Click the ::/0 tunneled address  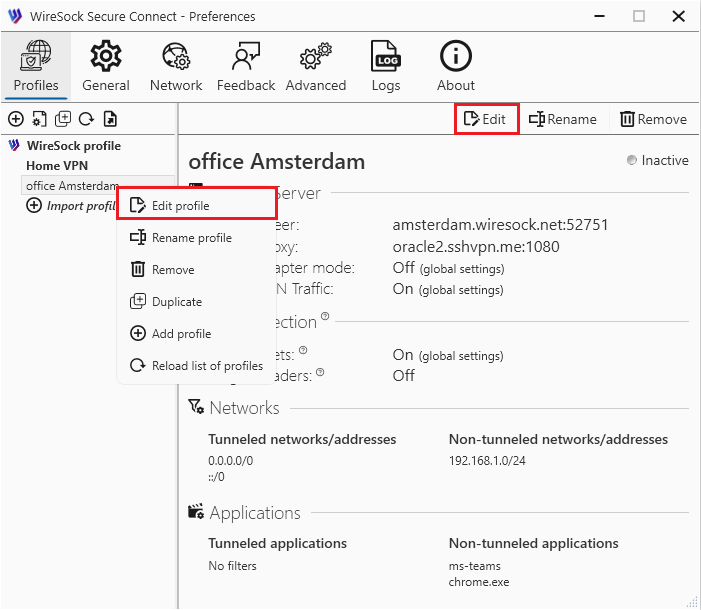point(216,477)
